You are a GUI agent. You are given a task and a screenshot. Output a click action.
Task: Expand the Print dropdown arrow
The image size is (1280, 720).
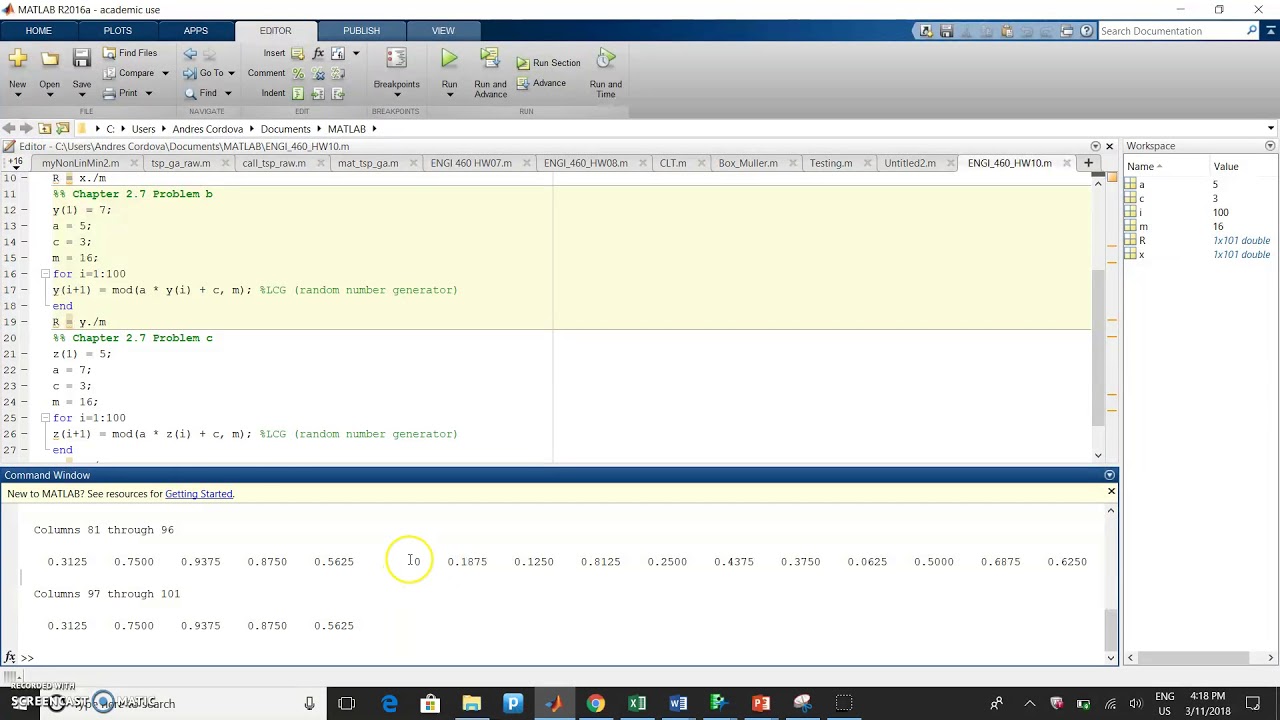[149, 93]
